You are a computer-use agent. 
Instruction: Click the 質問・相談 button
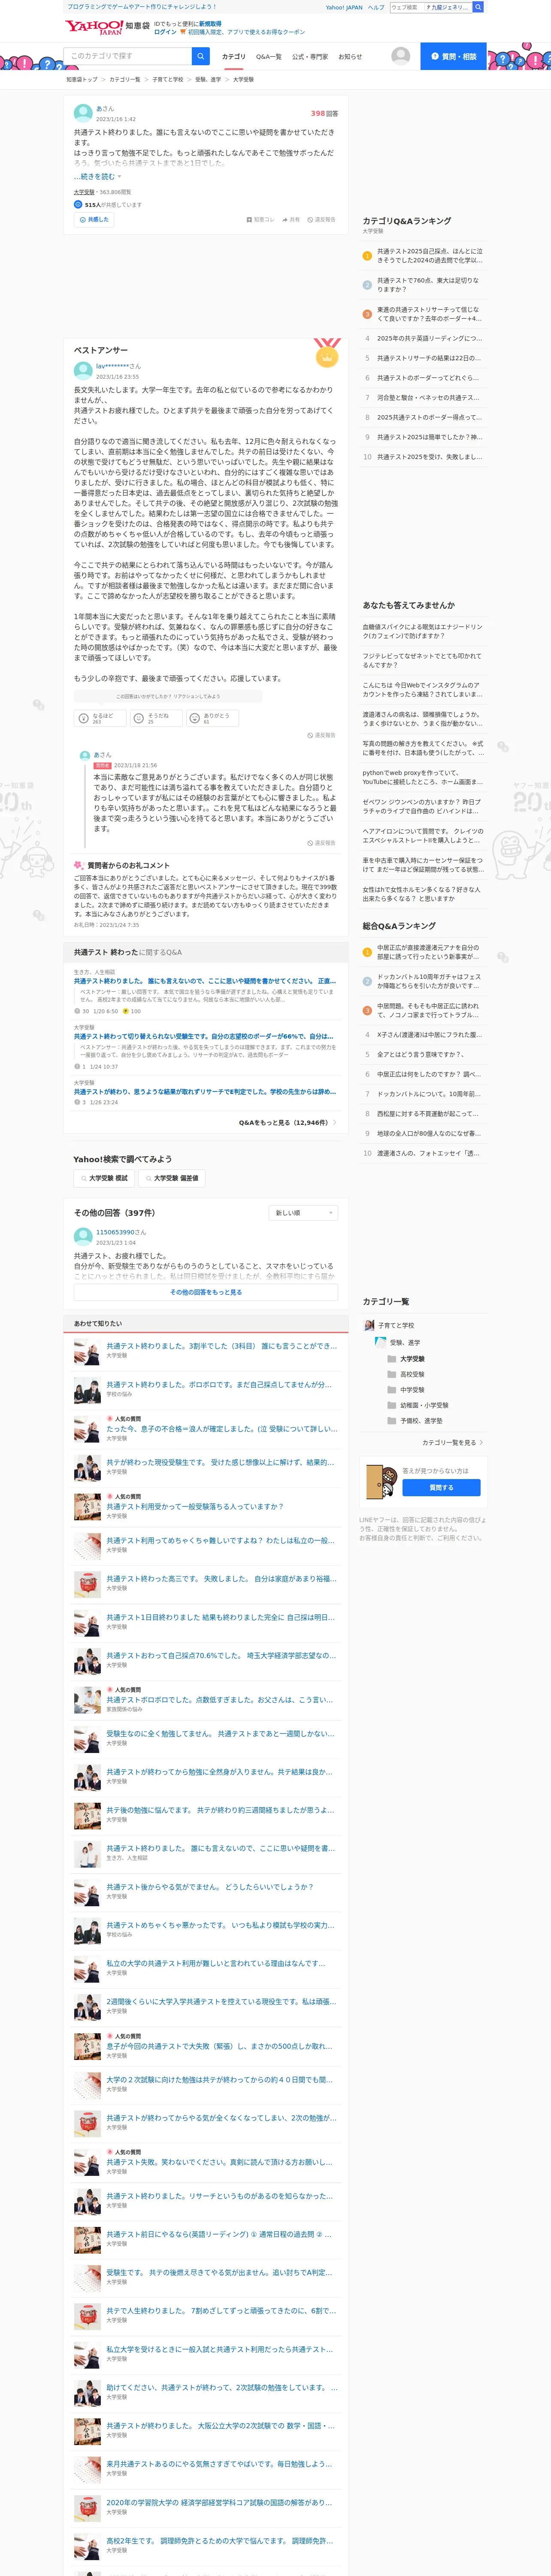(x=453, y=56)
